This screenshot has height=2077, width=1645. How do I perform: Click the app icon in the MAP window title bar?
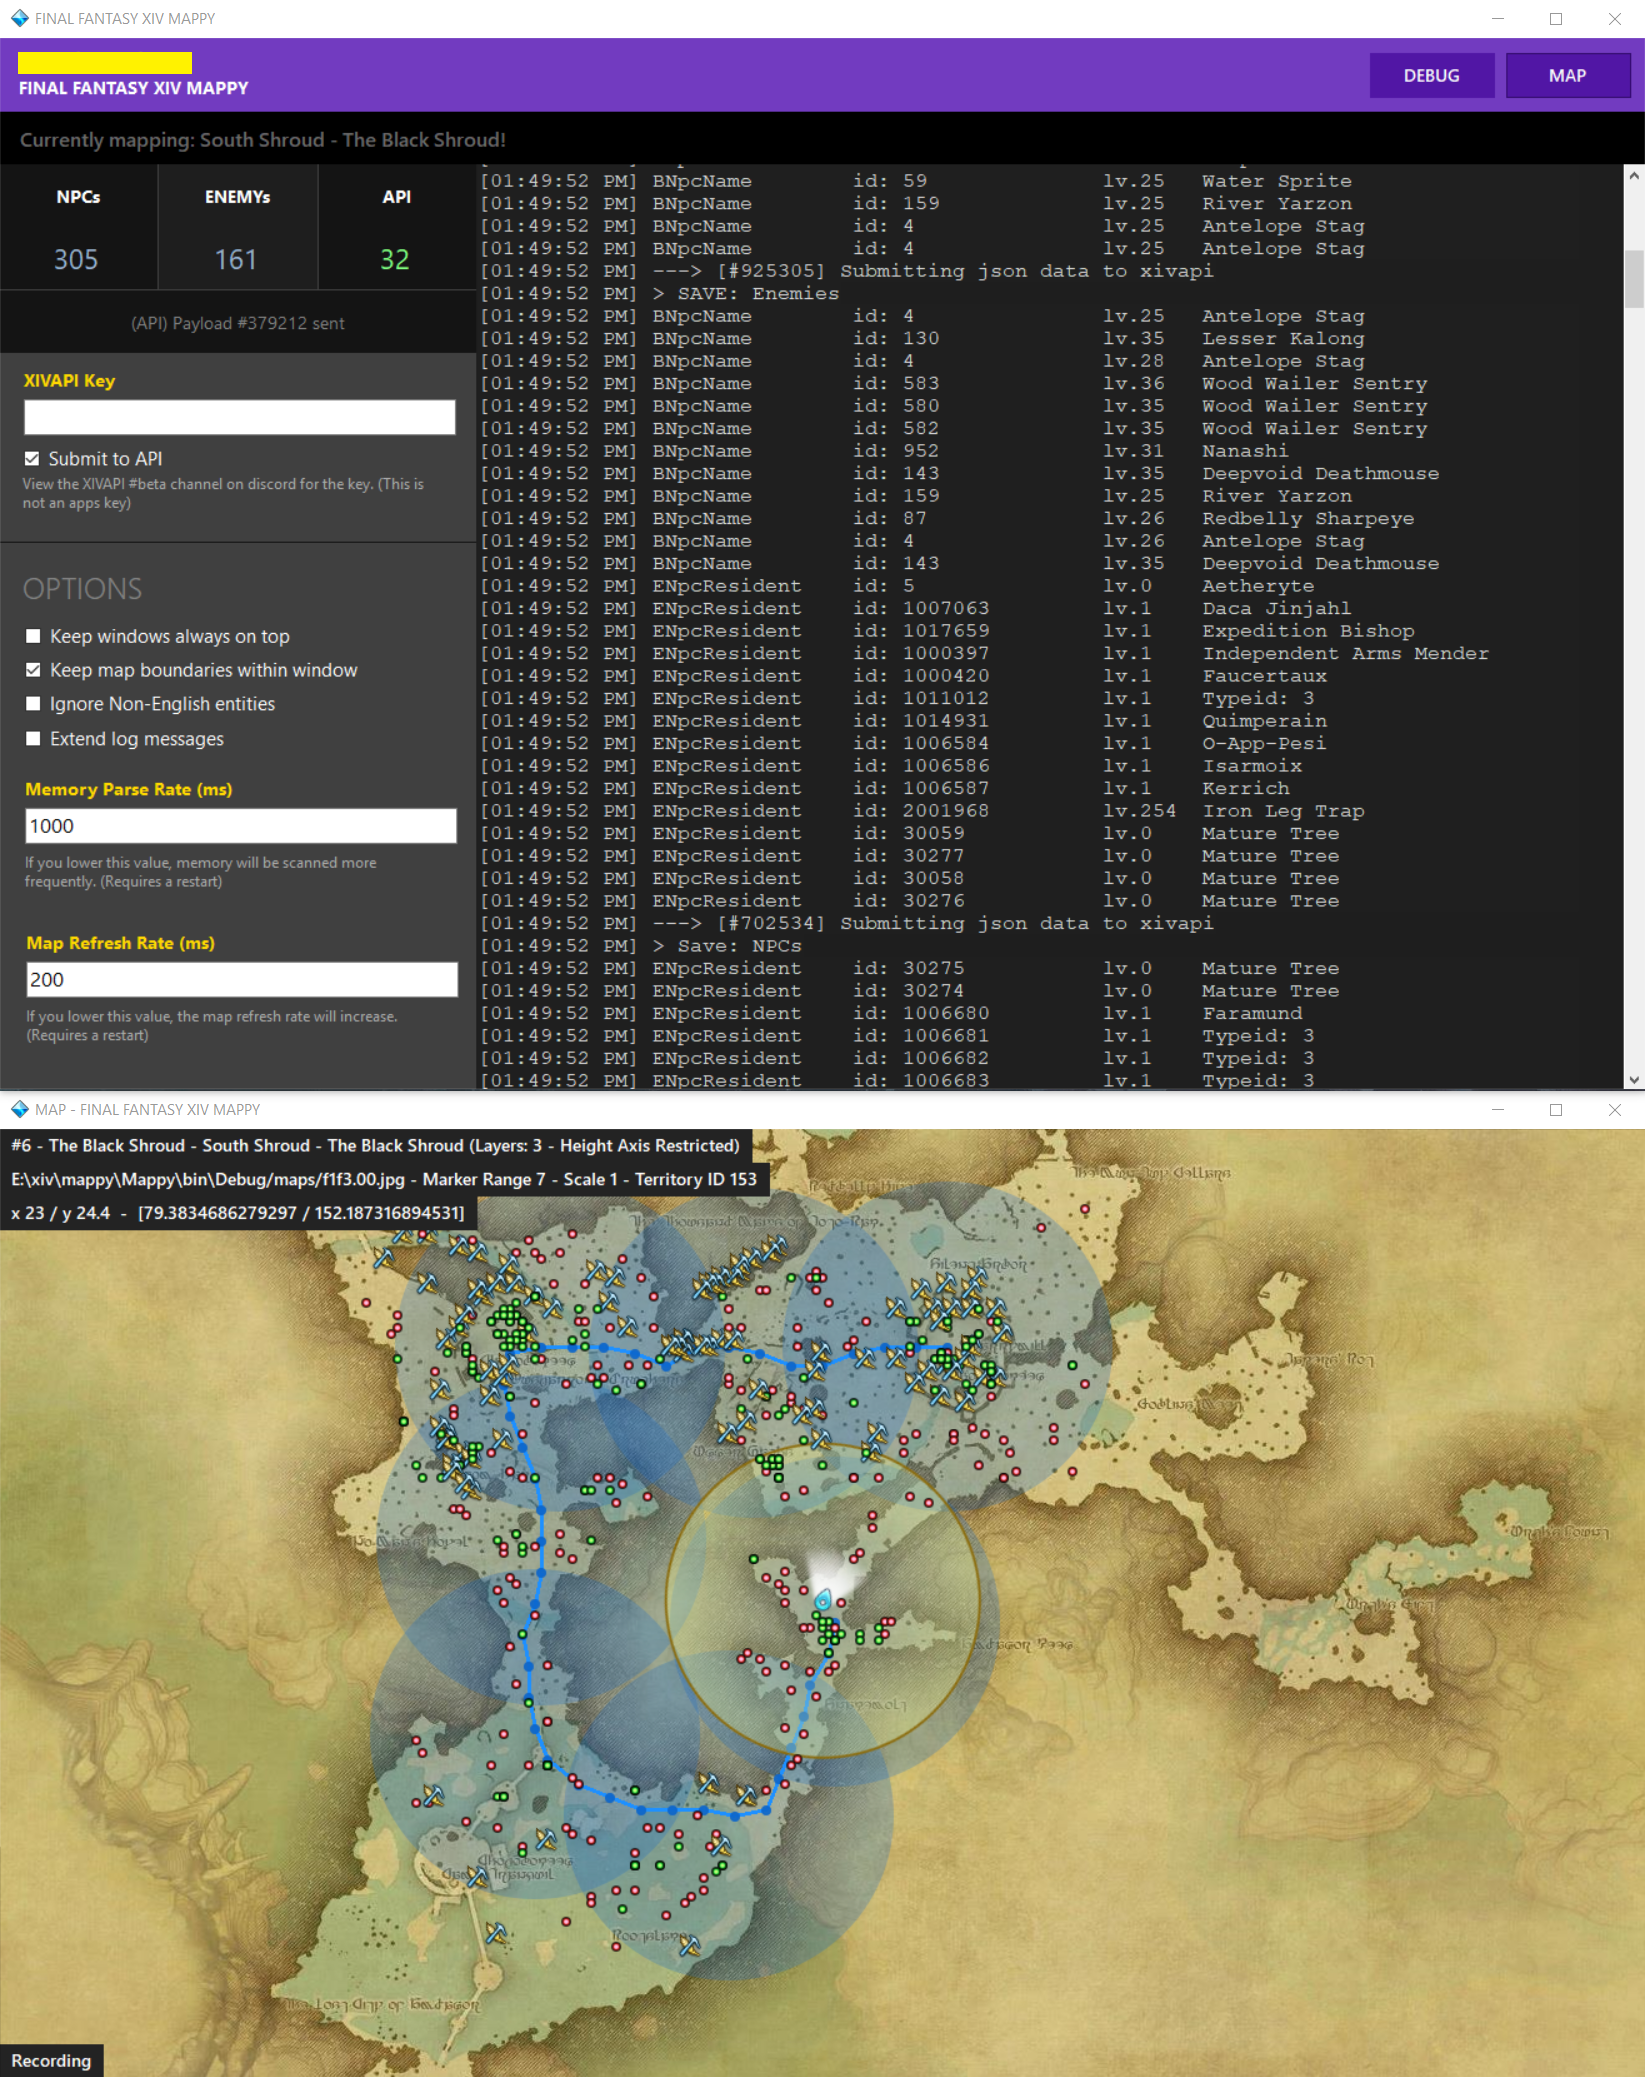coord(19,1109)
